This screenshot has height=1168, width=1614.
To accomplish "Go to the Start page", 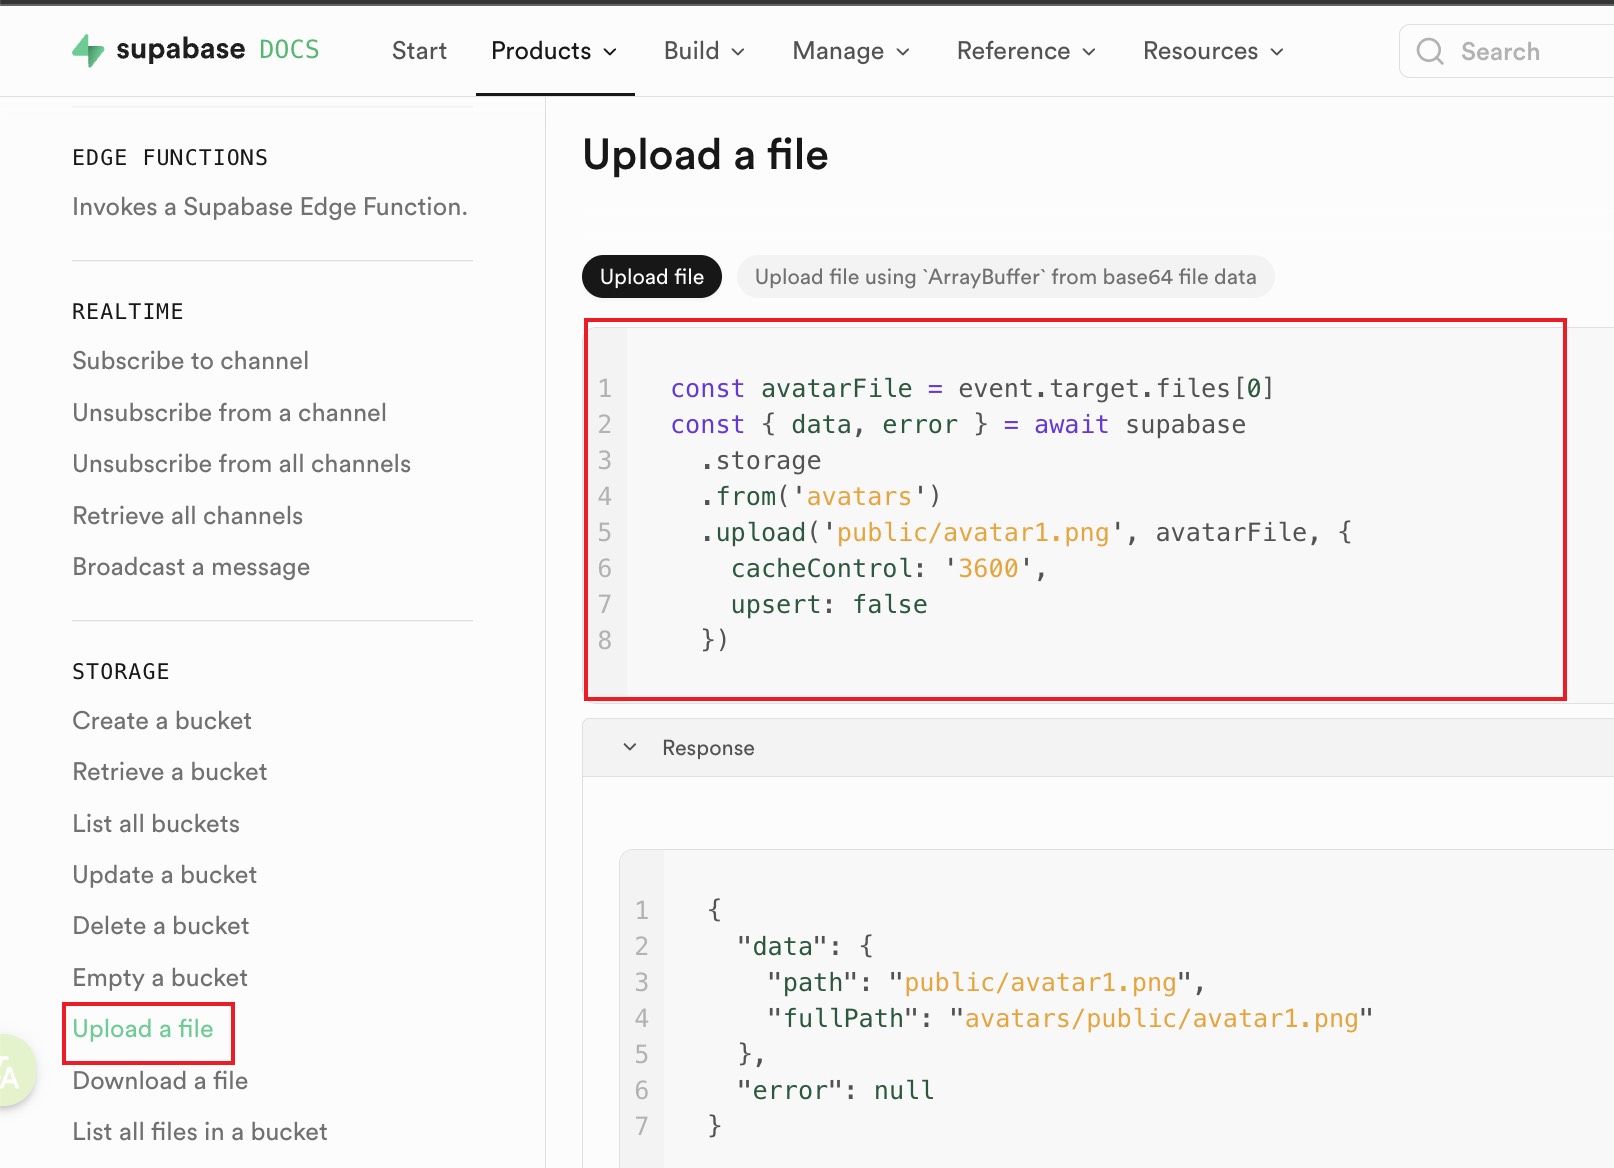I will [x=419, y=51].
